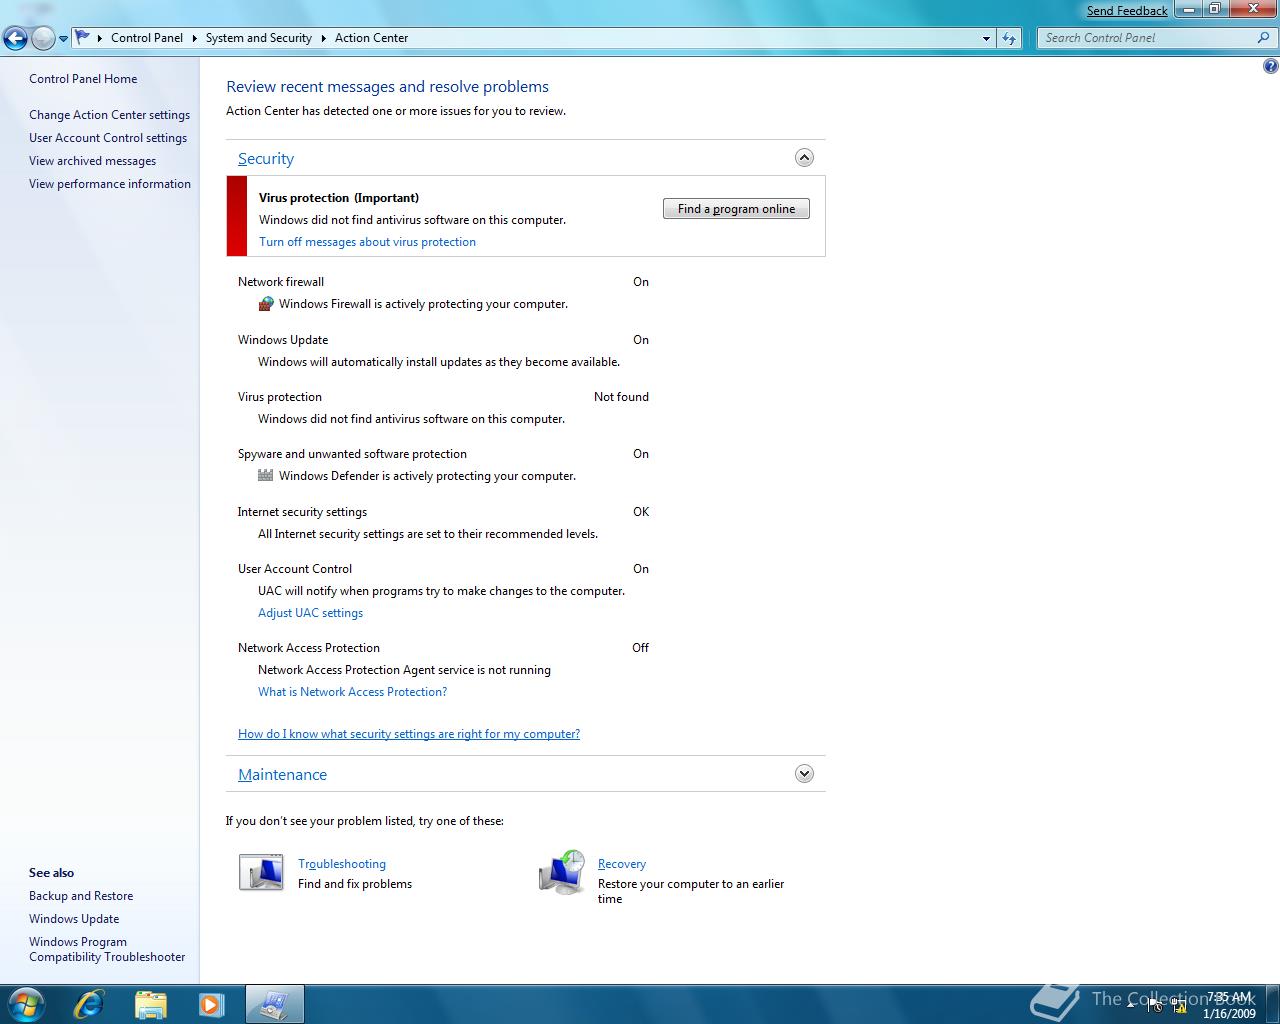Open the Recovery link
The image size is (1280, 1024).
point(622,864)
